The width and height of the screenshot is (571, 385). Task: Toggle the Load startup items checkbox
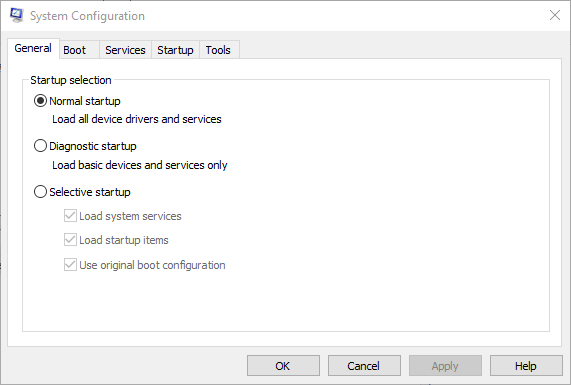click(x=70, y=240)
